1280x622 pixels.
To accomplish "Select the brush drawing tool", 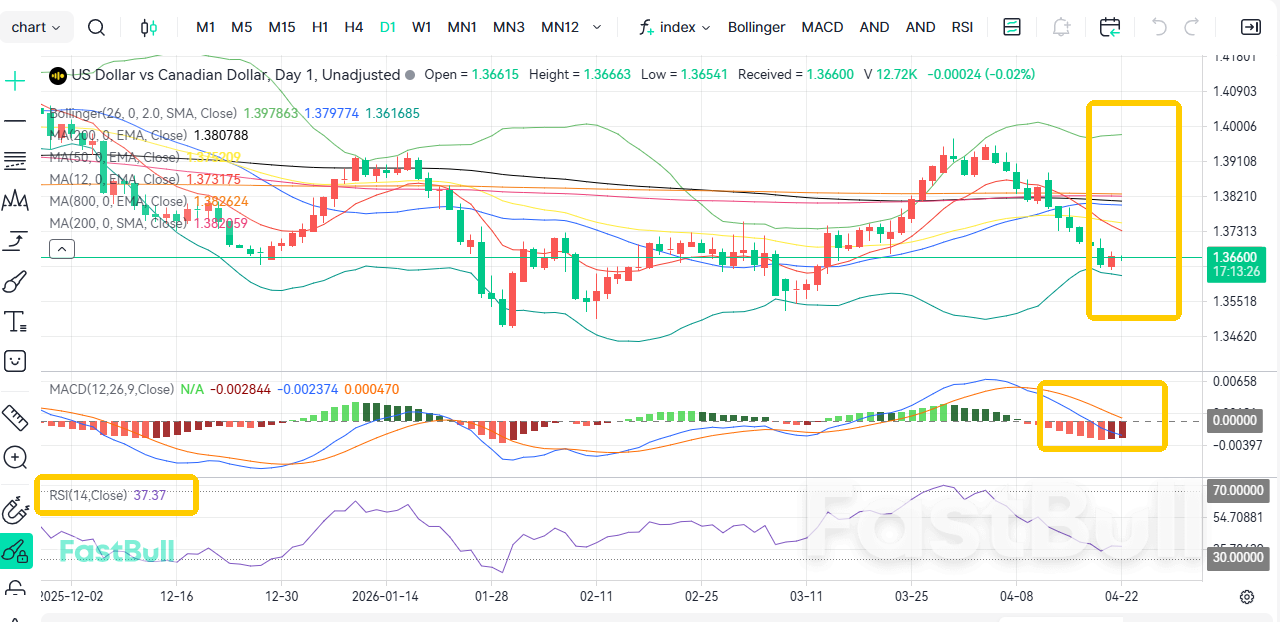I will tap(14, 281).
